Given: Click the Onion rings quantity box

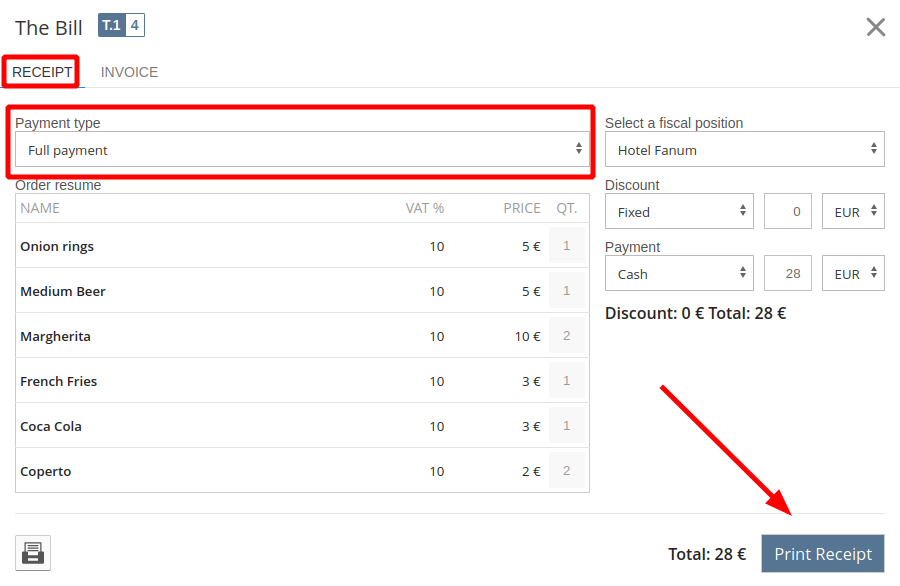Looking at the screenshot, I should point(567,245).
